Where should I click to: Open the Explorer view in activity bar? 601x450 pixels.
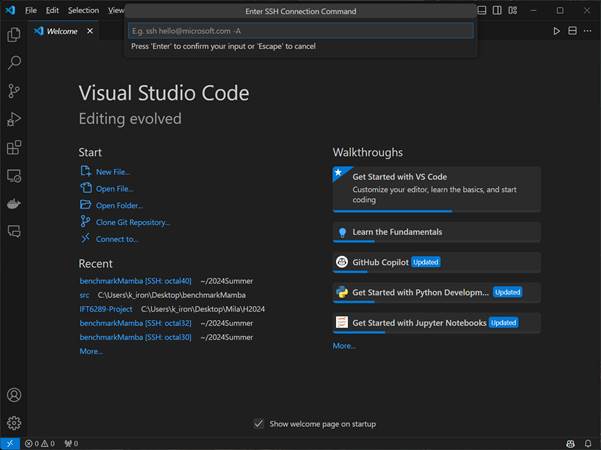[14, 34]
